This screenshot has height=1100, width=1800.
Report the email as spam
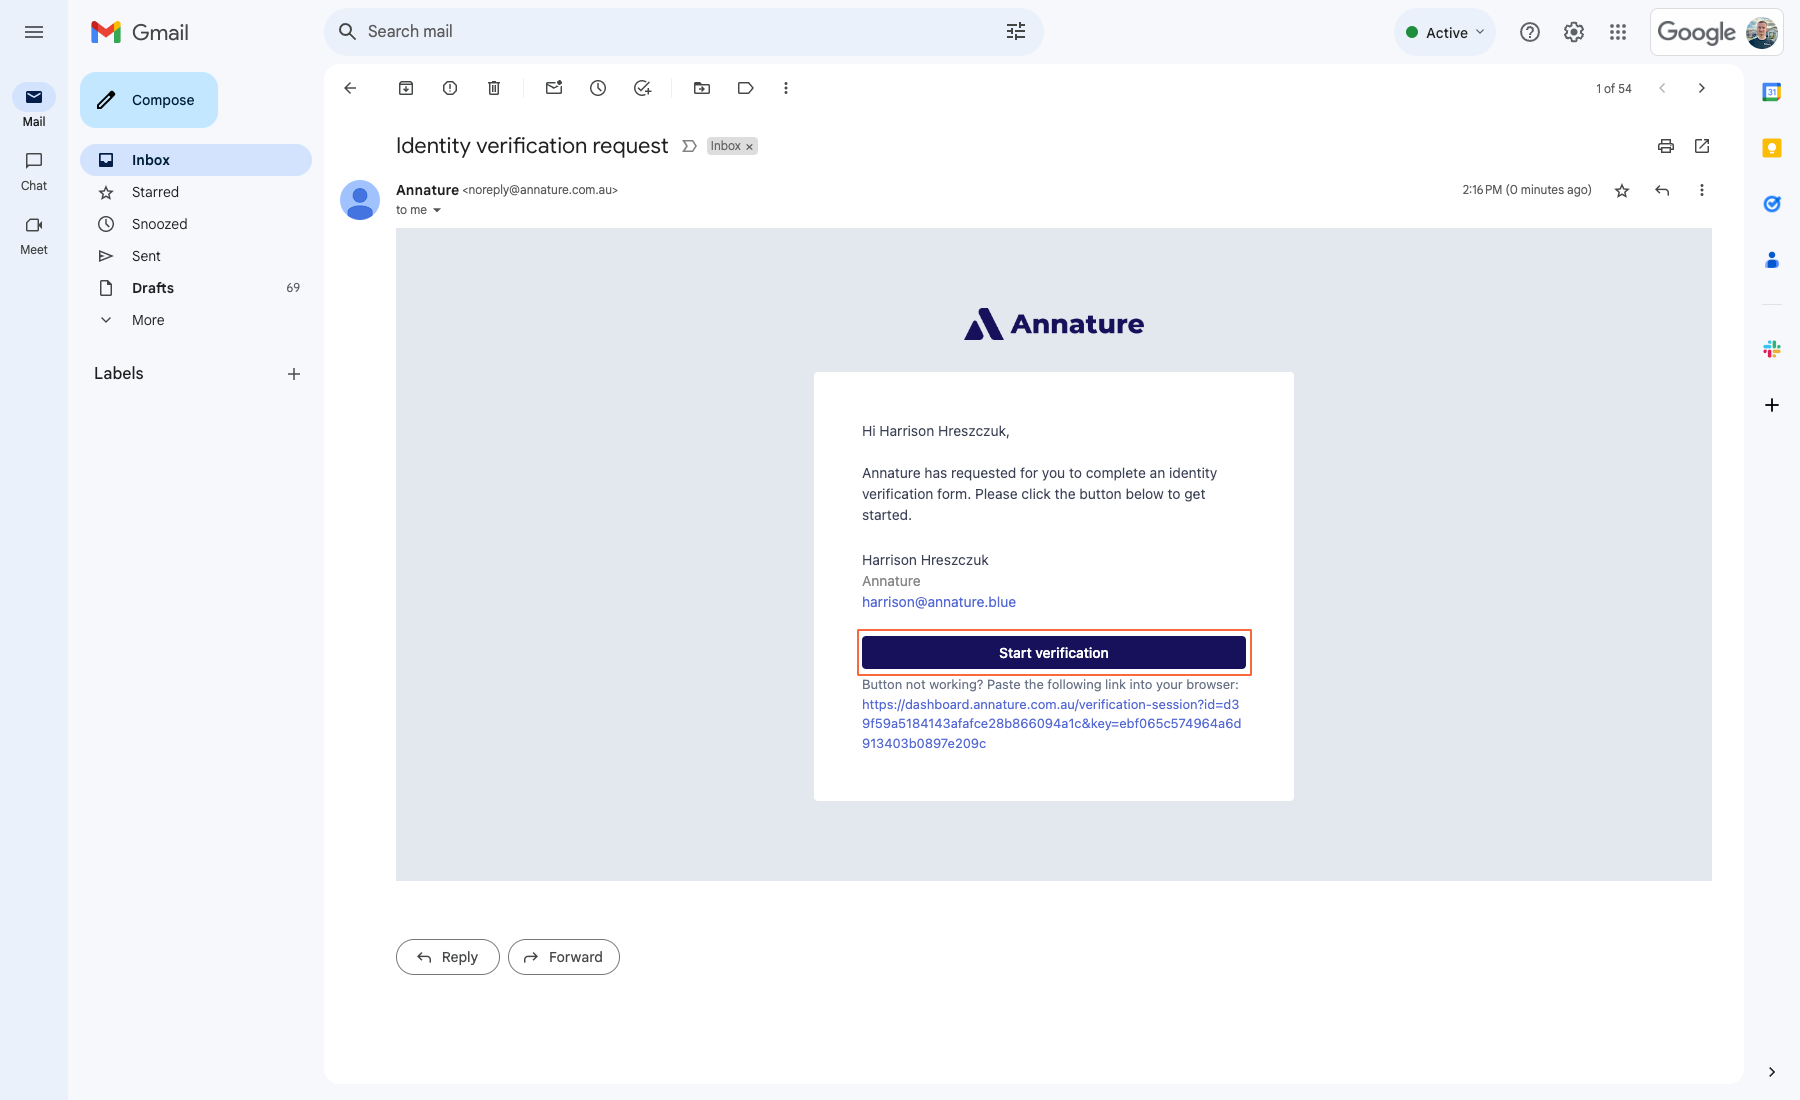tap(449, 88)
